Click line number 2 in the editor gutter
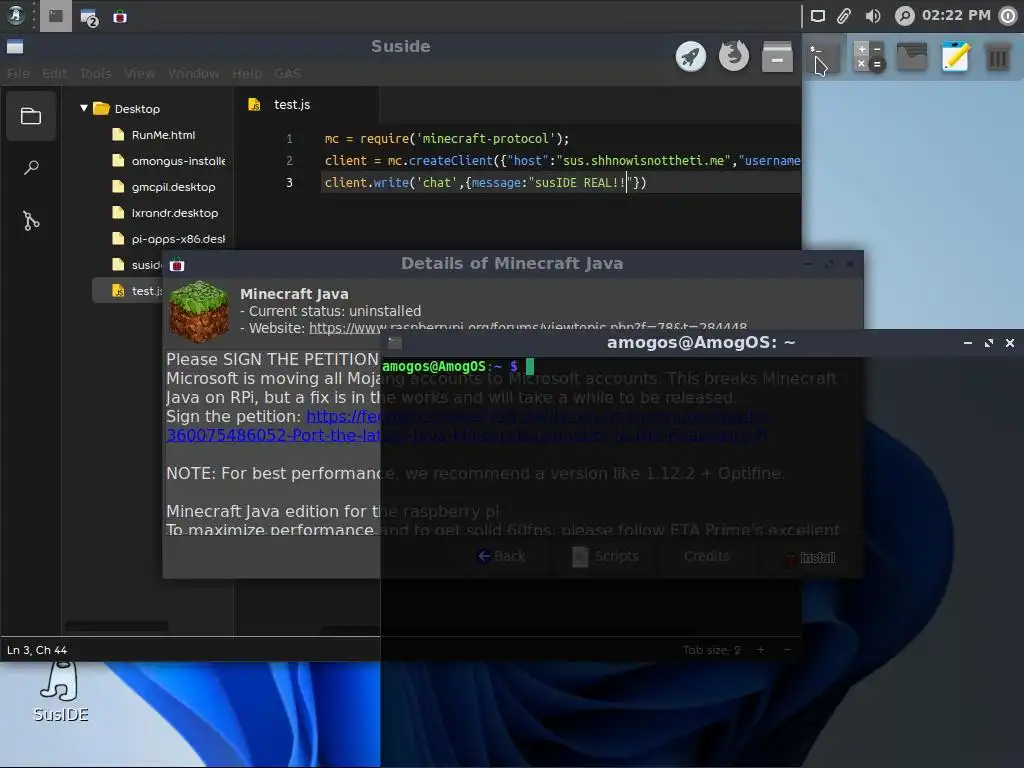The image size is (1024, 768). coord(289,161)
